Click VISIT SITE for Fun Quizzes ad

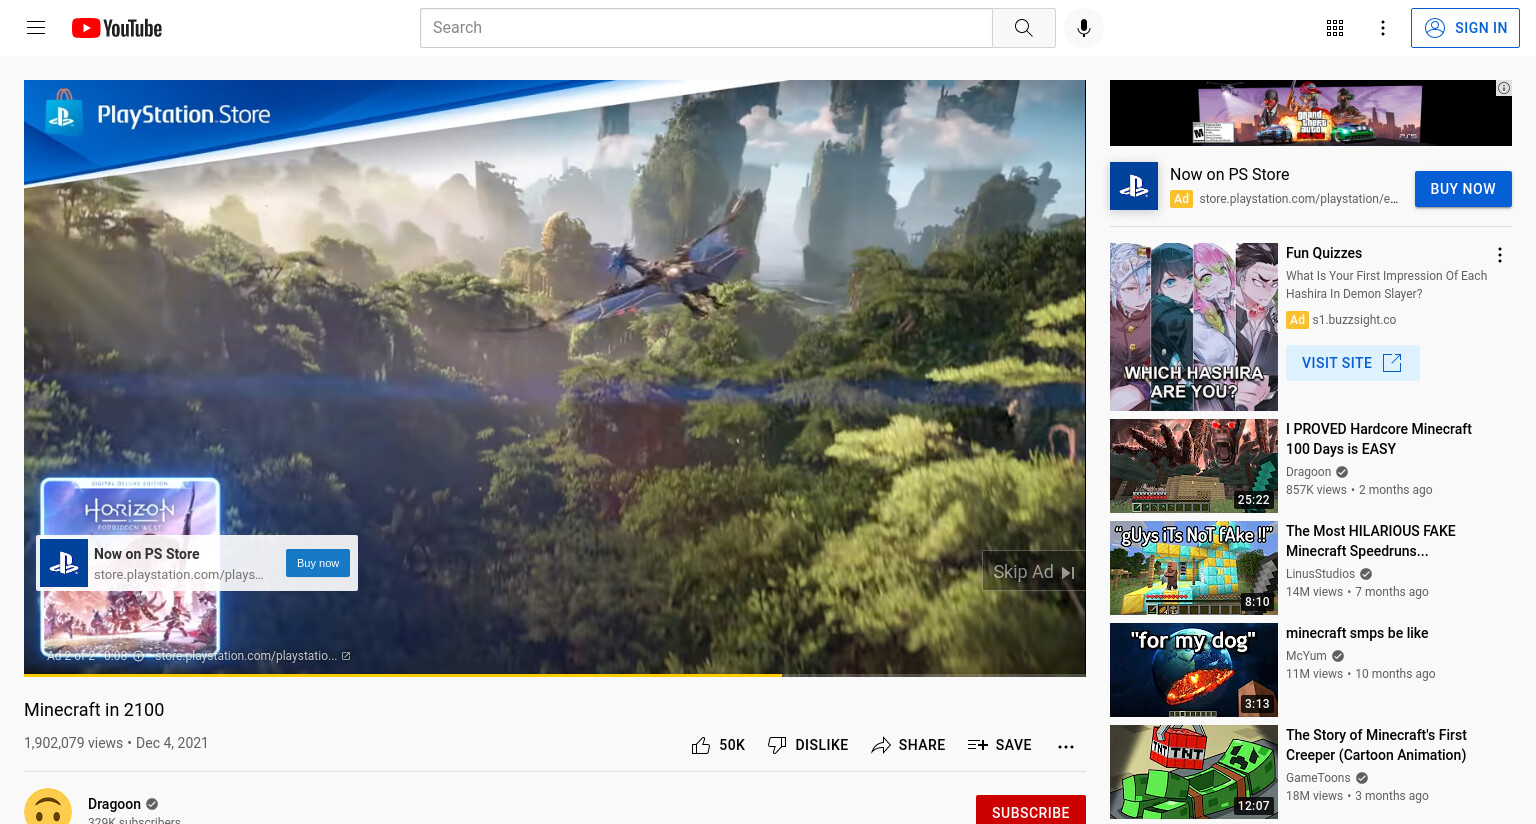tap(1353, 363)
